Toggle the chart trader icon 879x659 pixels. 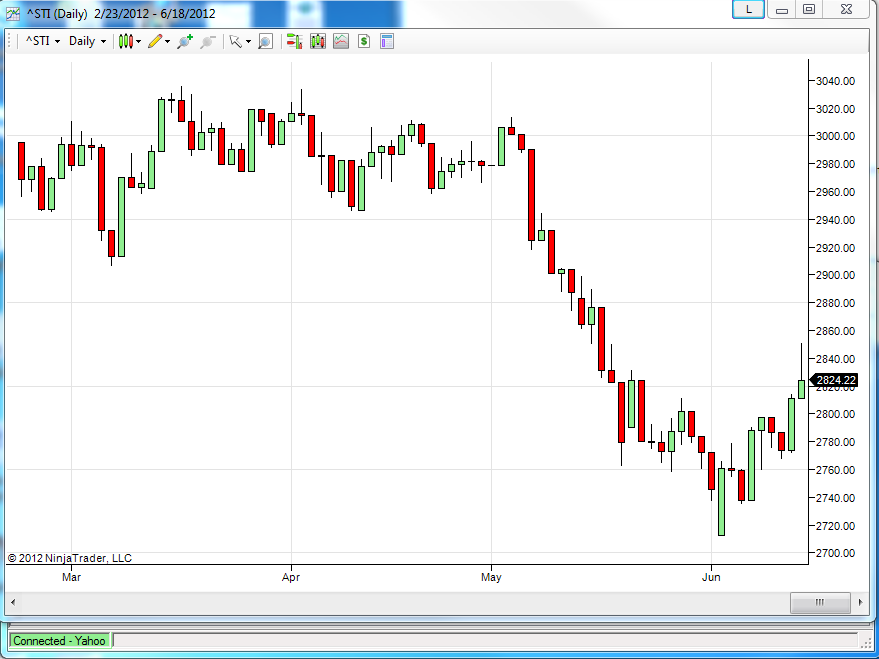click(x=294, y=41)
